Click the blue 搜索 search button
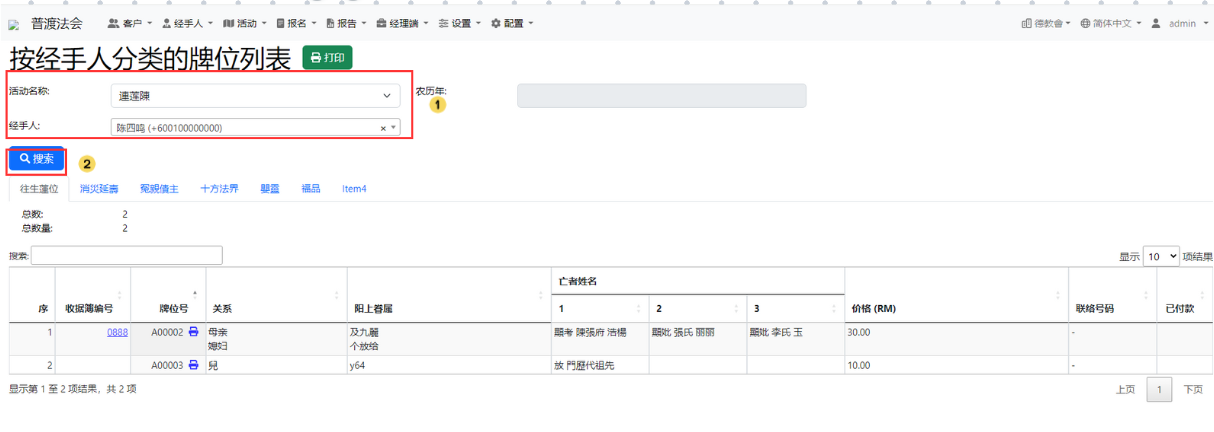The image size is (1214, 432). [x=37, y=159]
